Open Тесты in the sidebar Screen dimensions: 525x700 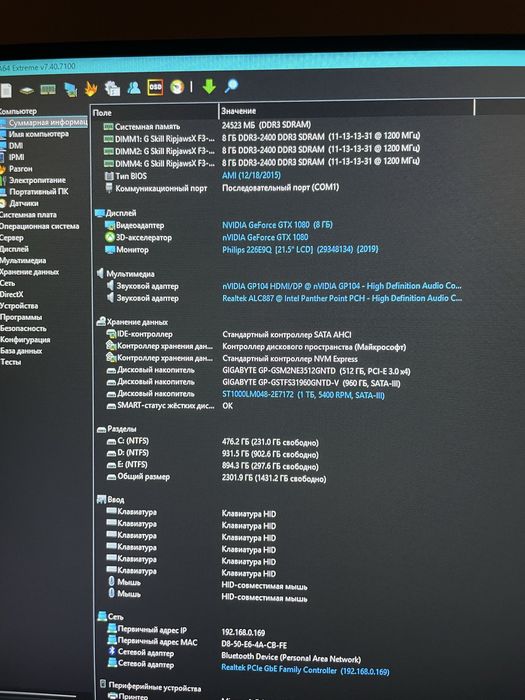[x=11, y=362]
